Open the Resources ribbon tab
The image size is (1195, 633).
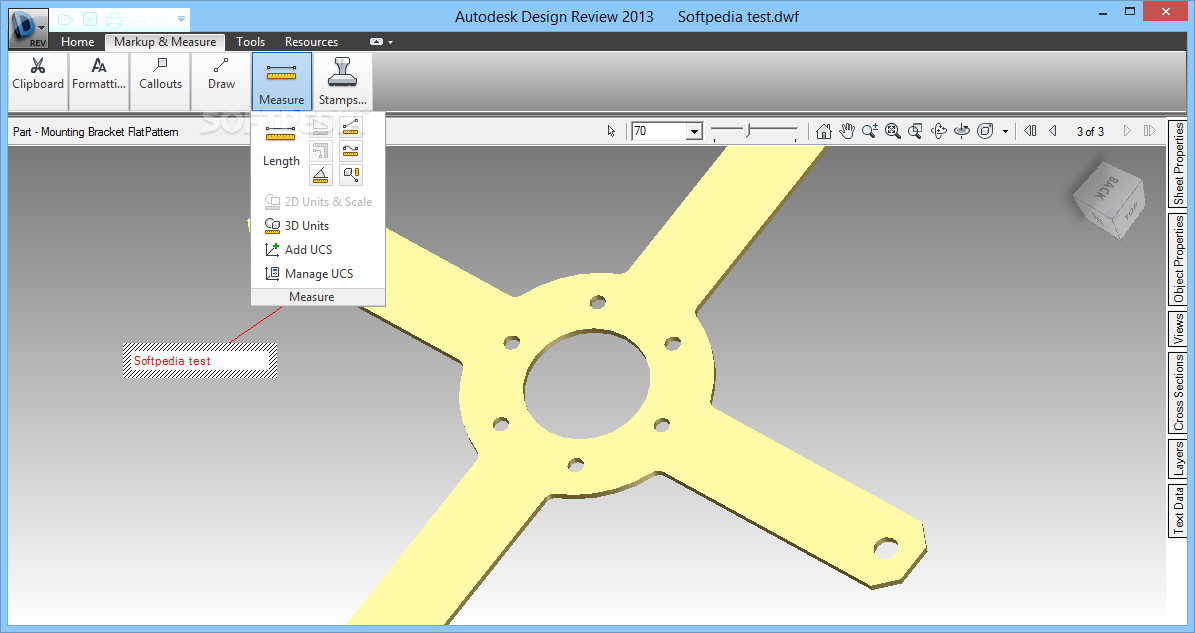point(311,42)
